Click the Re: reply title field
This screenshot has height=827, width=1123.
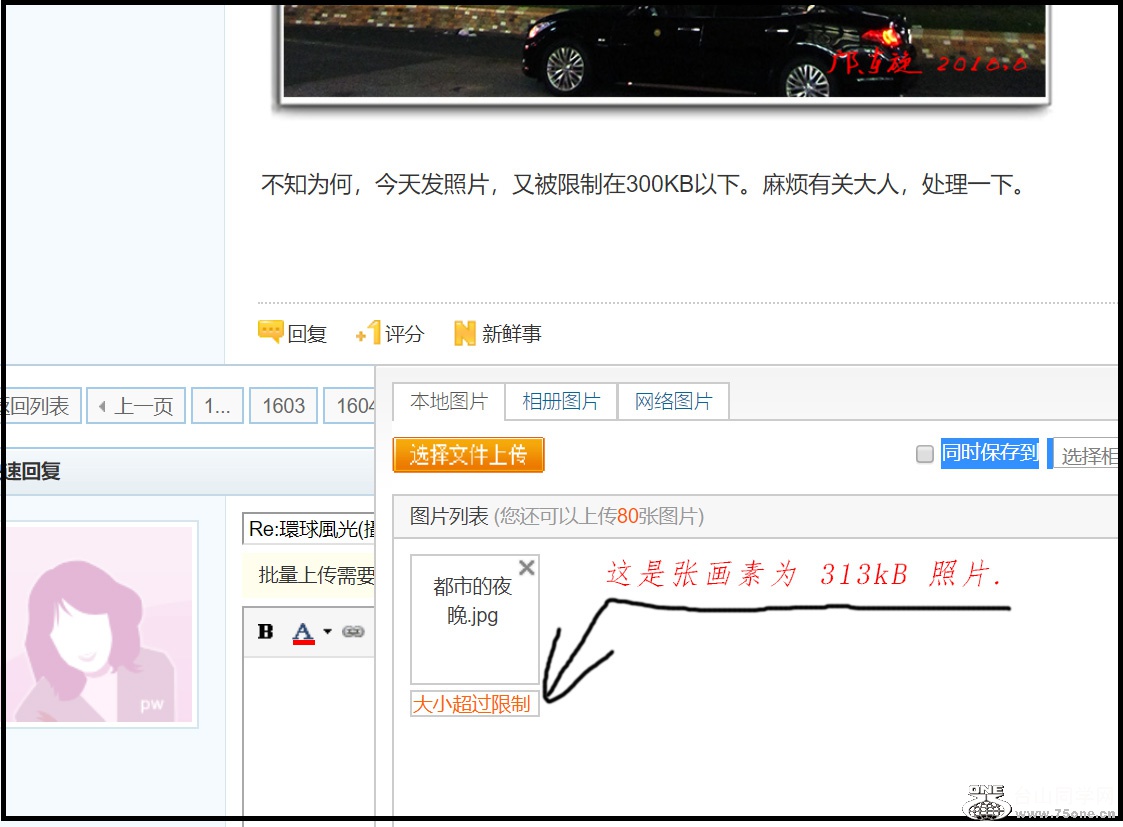pos(309,529)
